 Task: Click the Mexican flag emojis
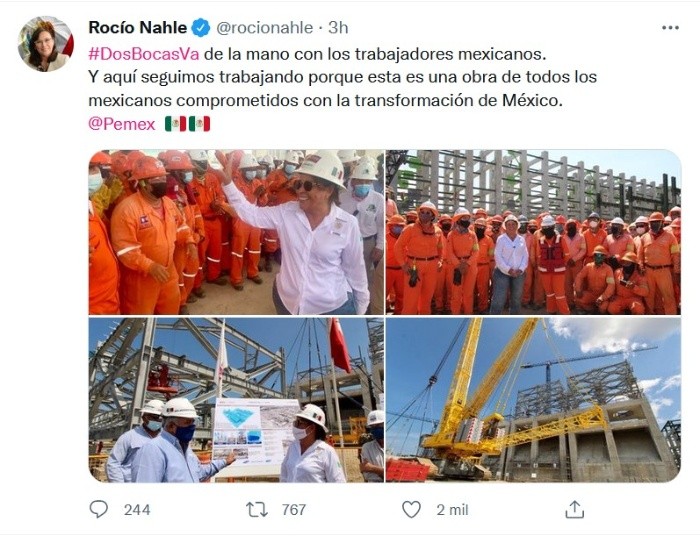point(188,124)
